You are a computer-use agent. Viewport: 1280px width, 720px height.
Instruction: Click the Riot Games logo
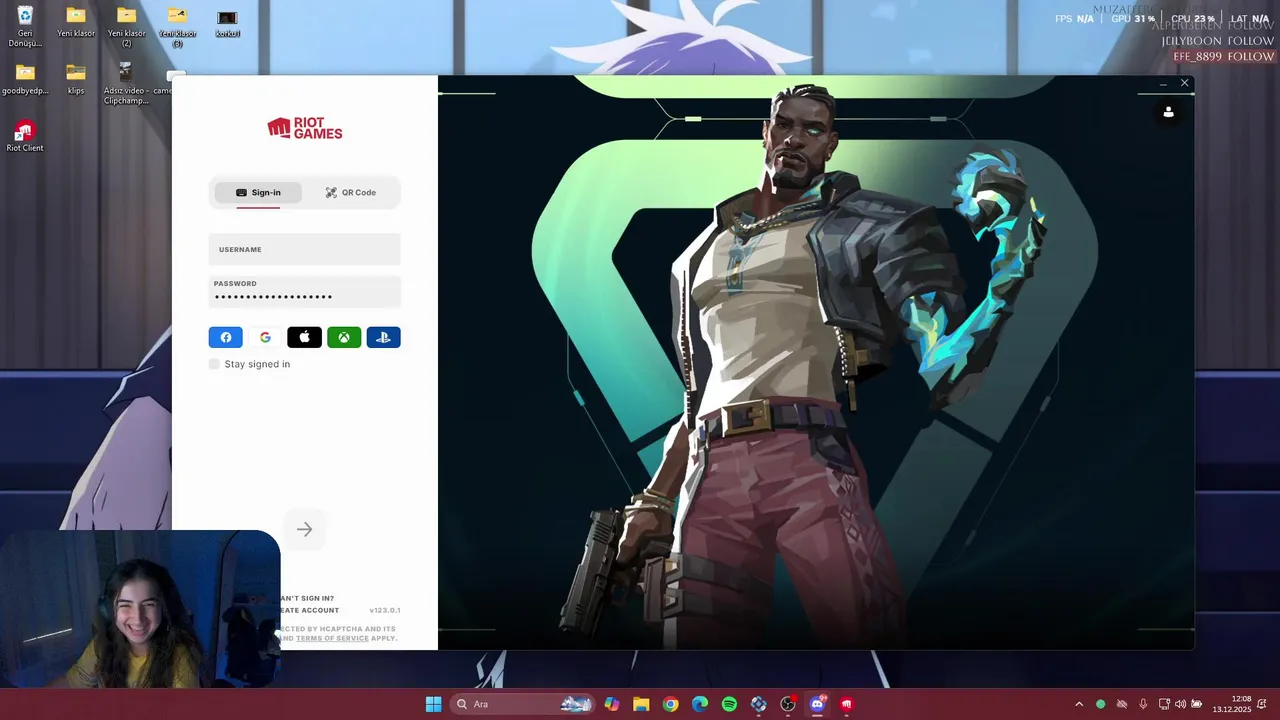pos(304,128)
